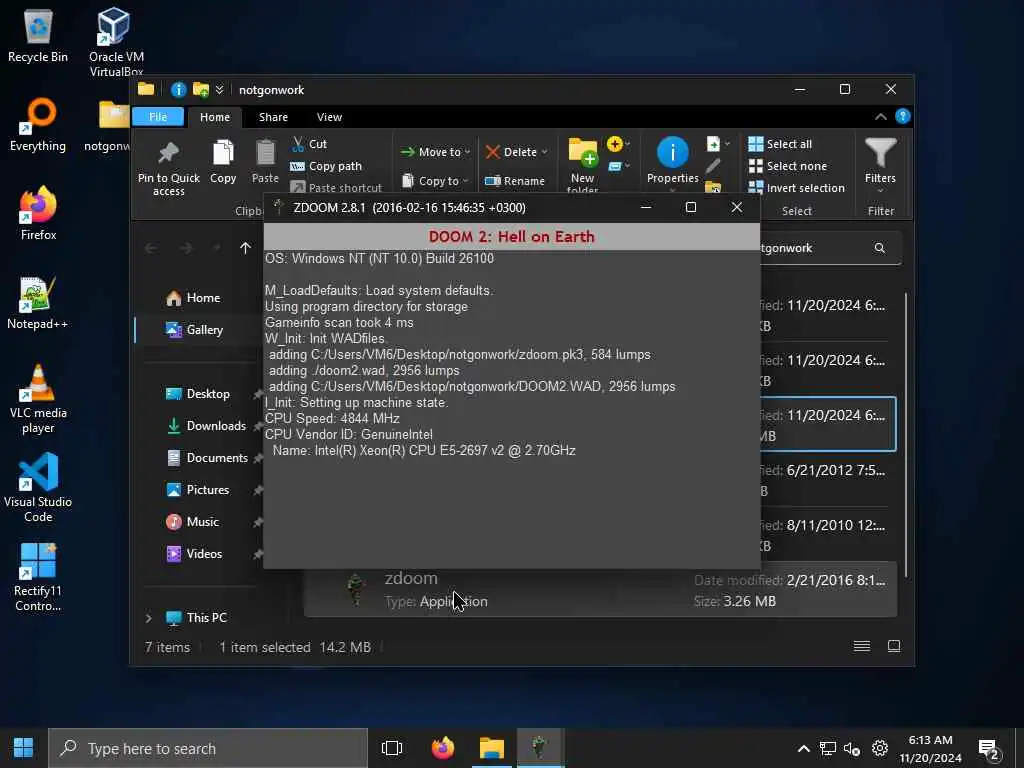Click Type here to search taskbar box
Screen dimensions: 1024x768
[208, 748]
